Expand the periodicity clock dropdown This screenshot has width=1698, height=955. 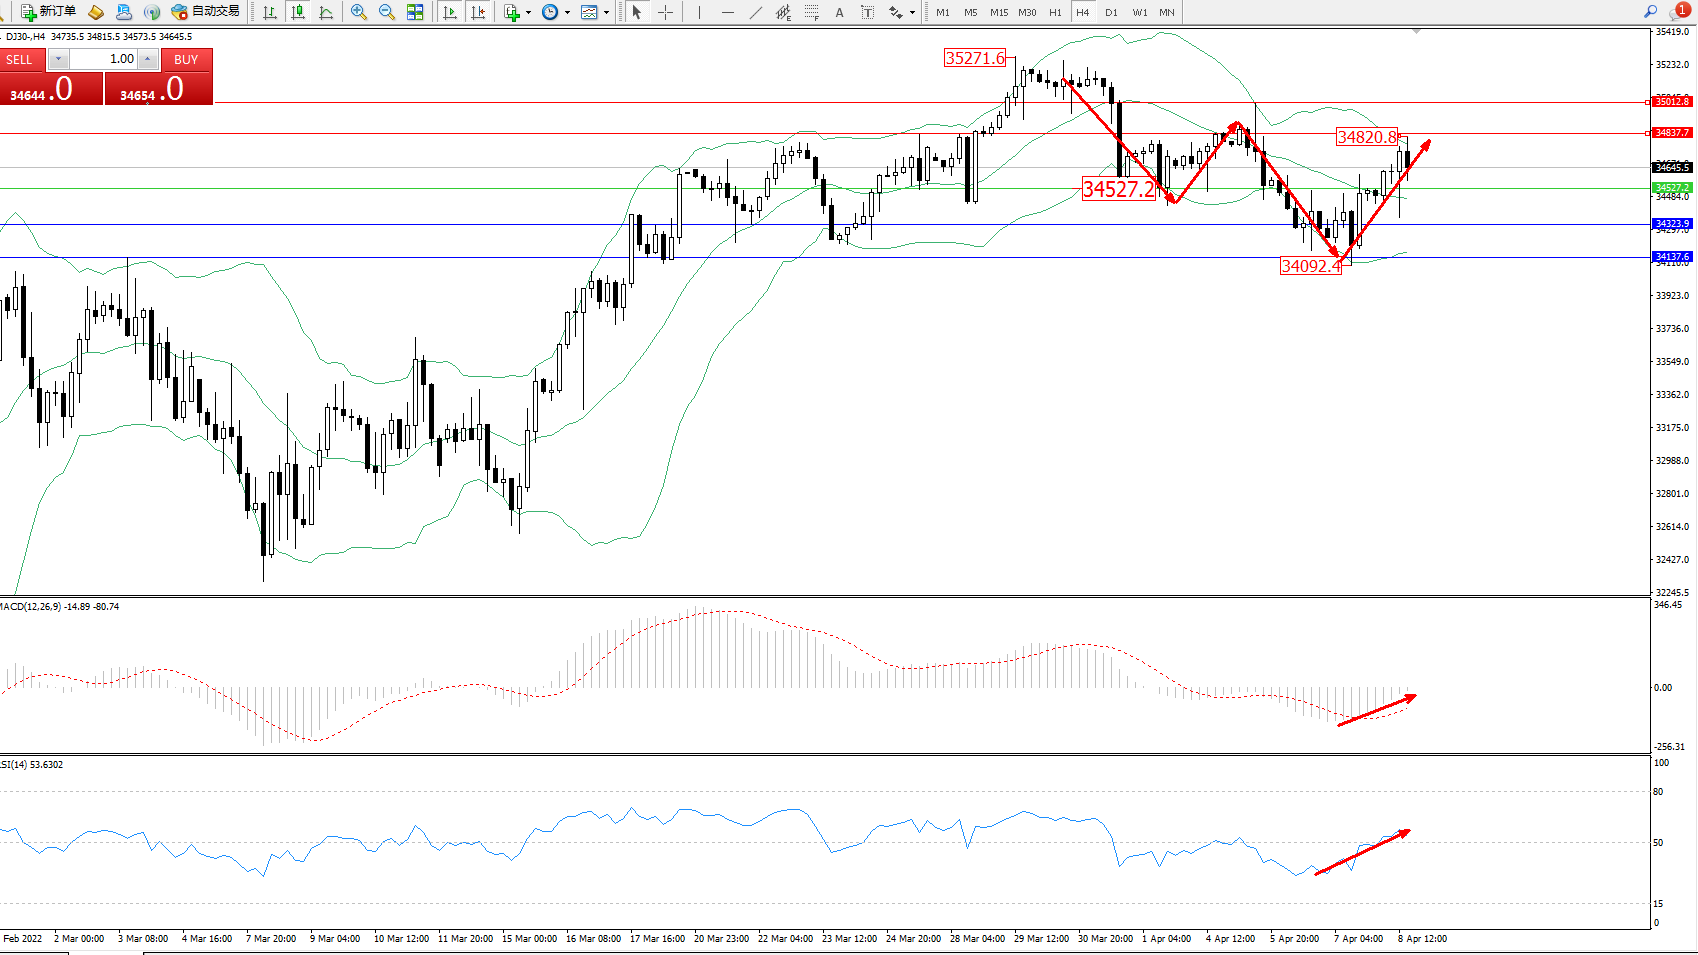[x=567, y=12]
